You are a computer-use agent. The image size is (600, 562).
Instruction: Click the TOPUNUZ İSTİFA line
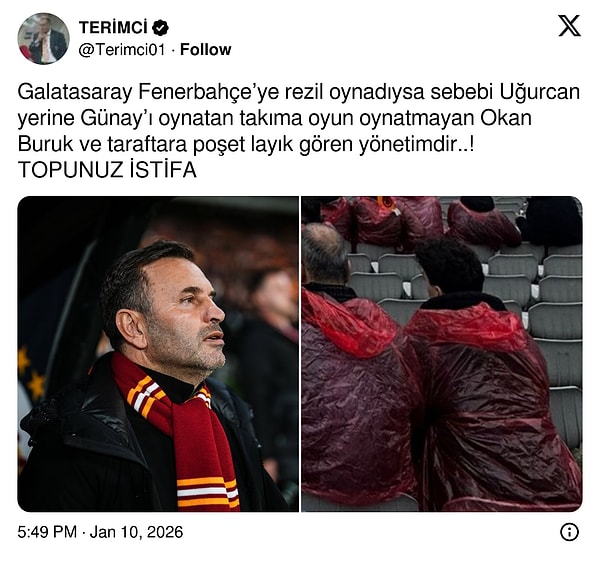(107, 170)
